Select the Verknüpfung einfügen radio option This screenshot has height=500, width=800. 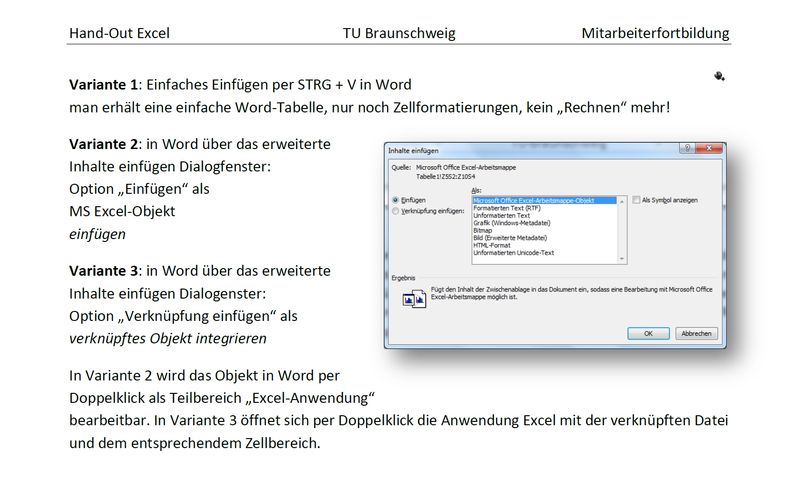pos(395,211)
